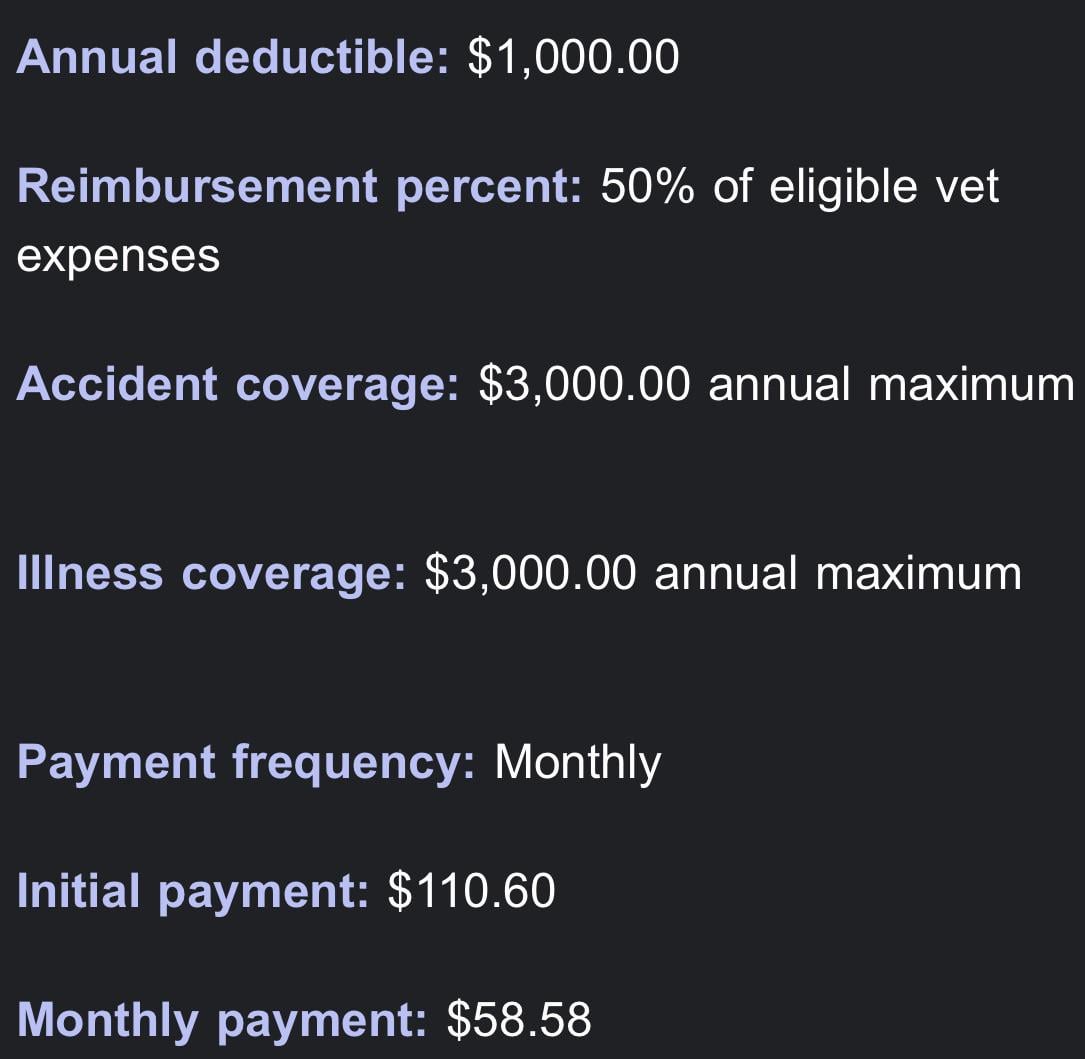Screen dimensions: 1085x1059
Task: Select the $1,000.00 deductible amount
Action: [573, 57]
